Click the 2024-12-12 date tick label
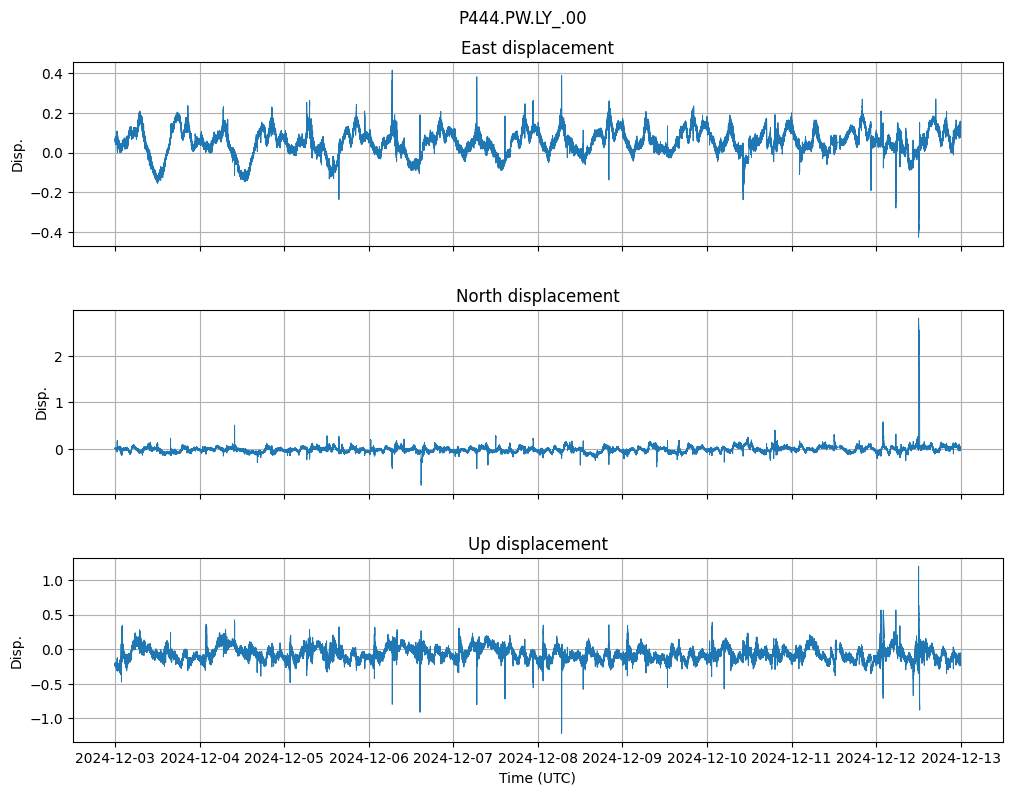Image resolution: width=1012 pixels, height=795 pixels. click(876, 759)
